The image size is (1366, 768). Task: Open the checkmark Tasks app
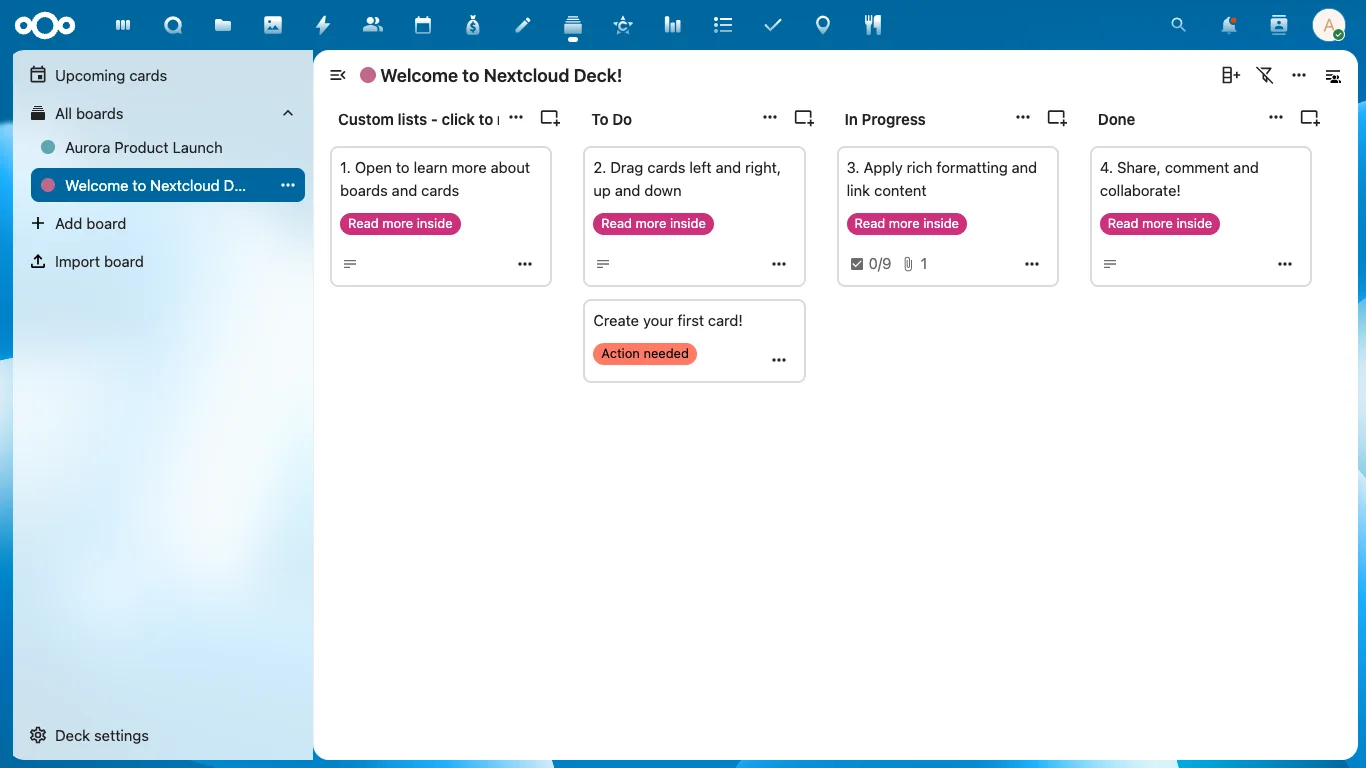(x=773, y=25)
